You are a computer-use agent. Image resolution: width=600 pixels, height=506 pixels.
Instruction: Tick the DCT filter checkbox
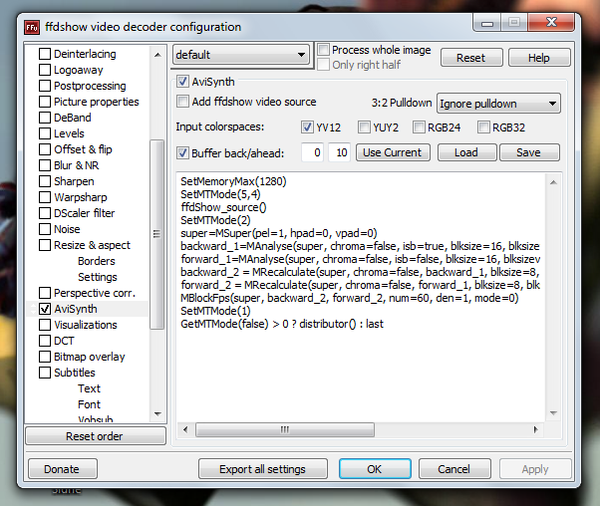(45, 341)
